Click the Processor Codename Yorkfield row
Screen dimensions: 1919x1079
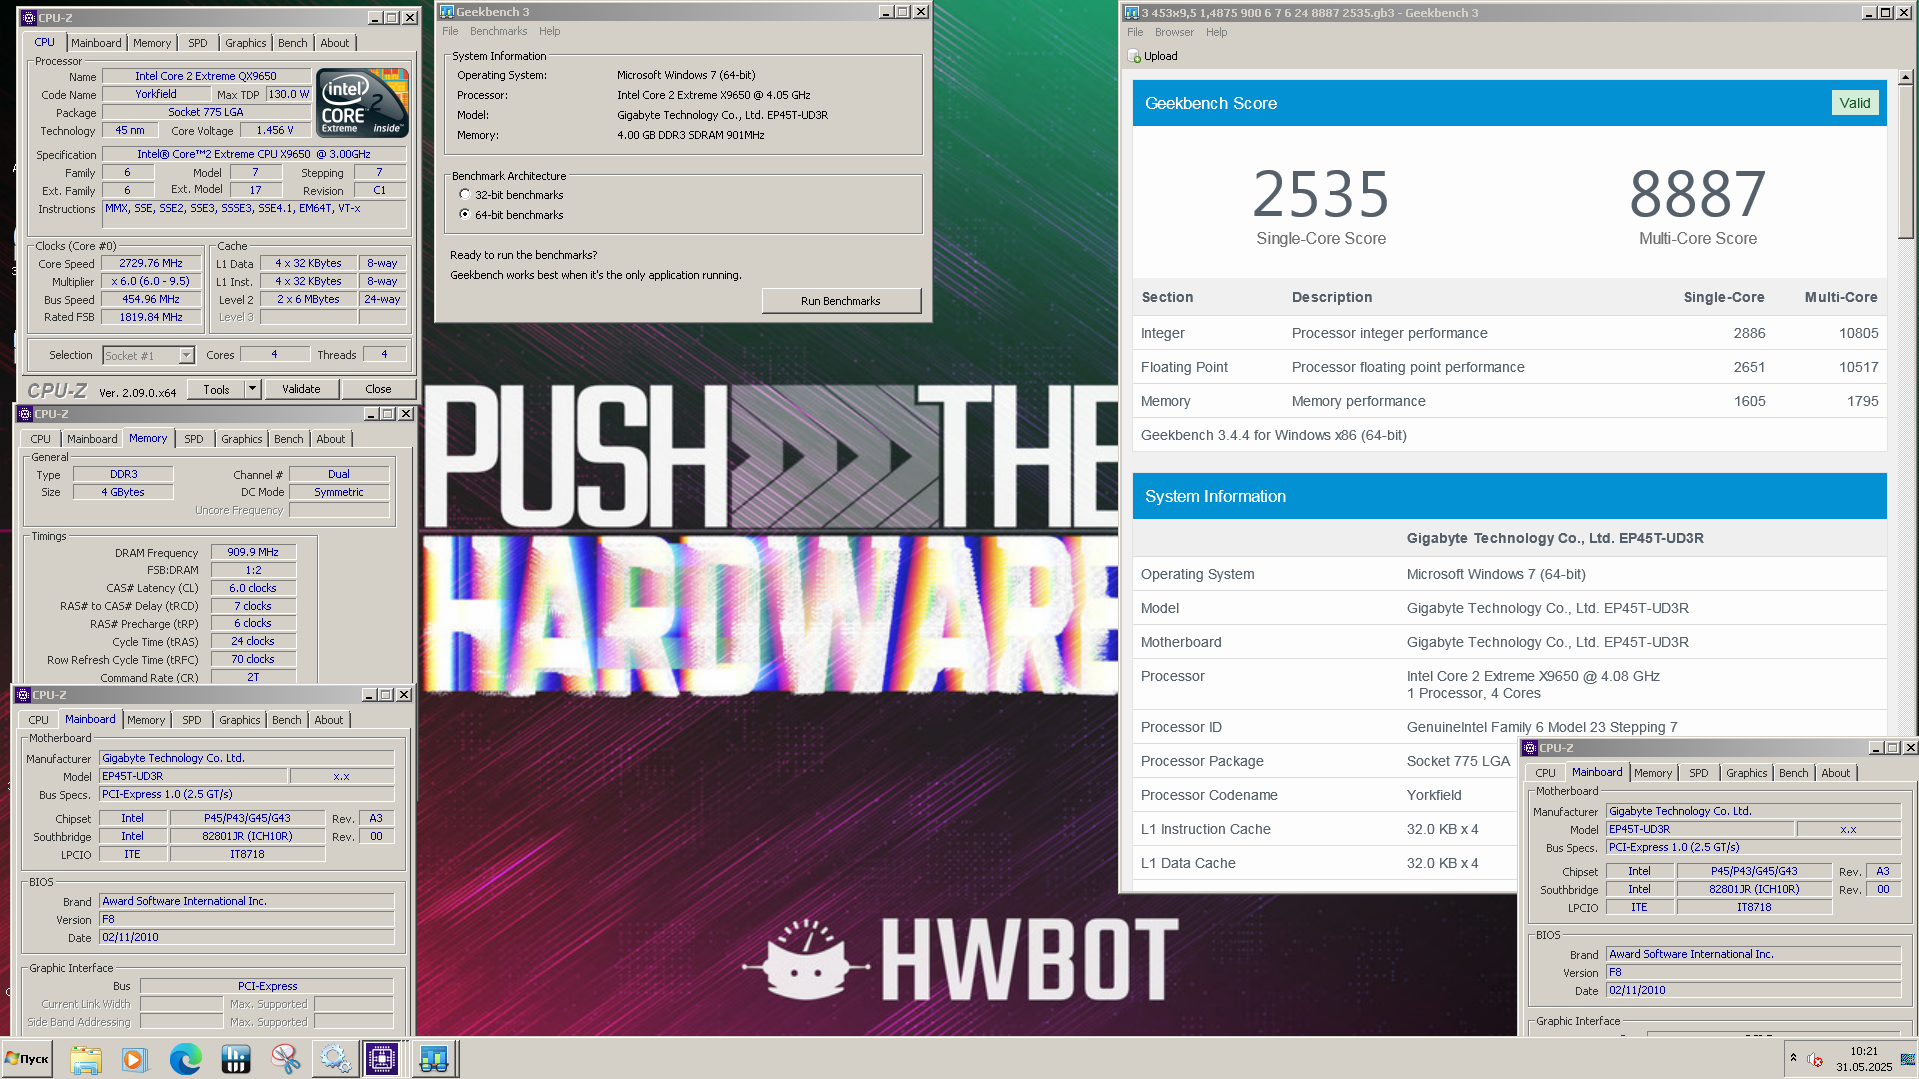tap(1325, 795)
